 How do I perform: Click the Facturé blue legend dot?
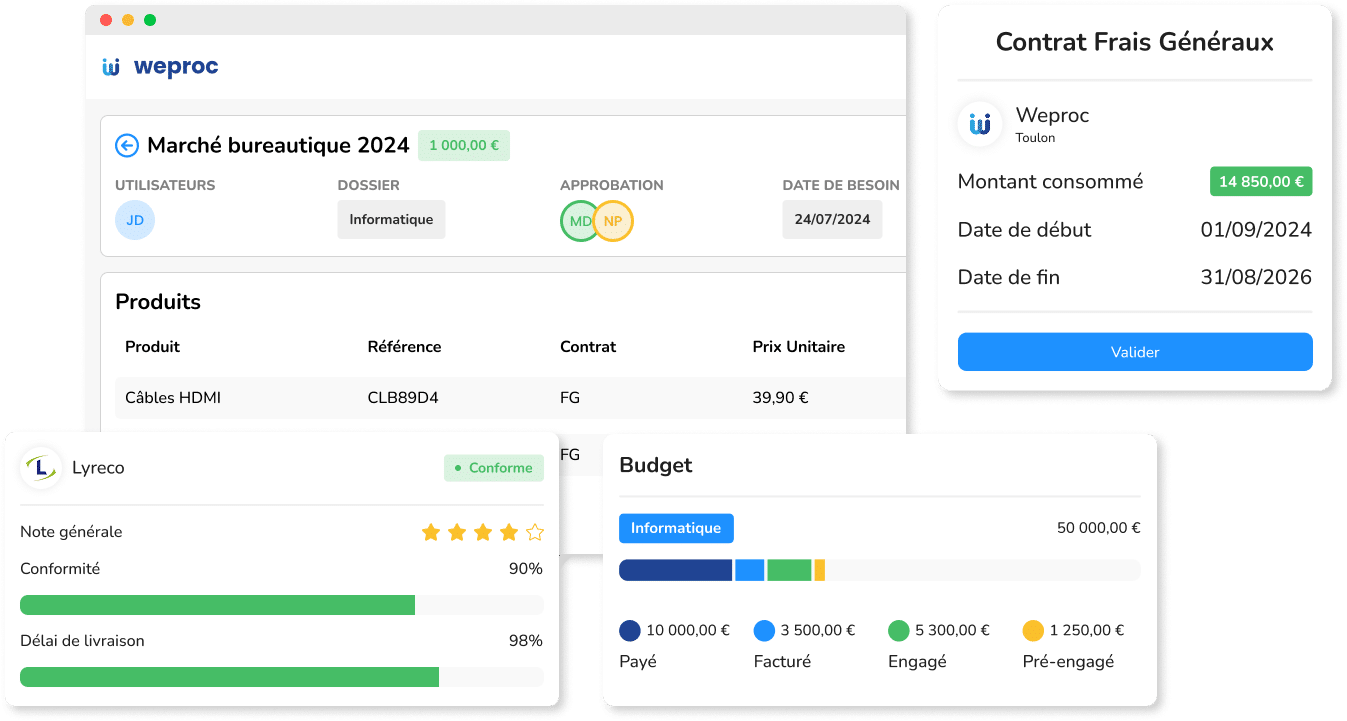pyautogui.click(x=764, y=630)
